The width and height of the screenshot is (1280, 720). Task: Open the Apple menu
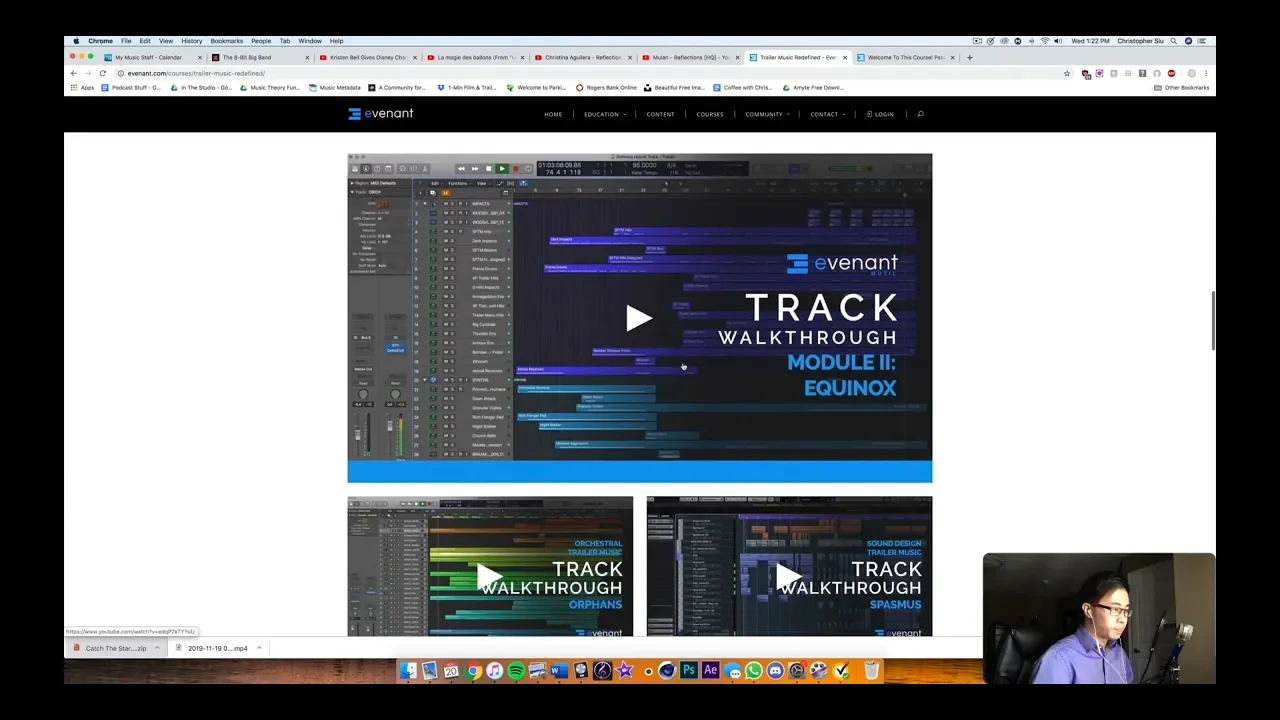76,41
